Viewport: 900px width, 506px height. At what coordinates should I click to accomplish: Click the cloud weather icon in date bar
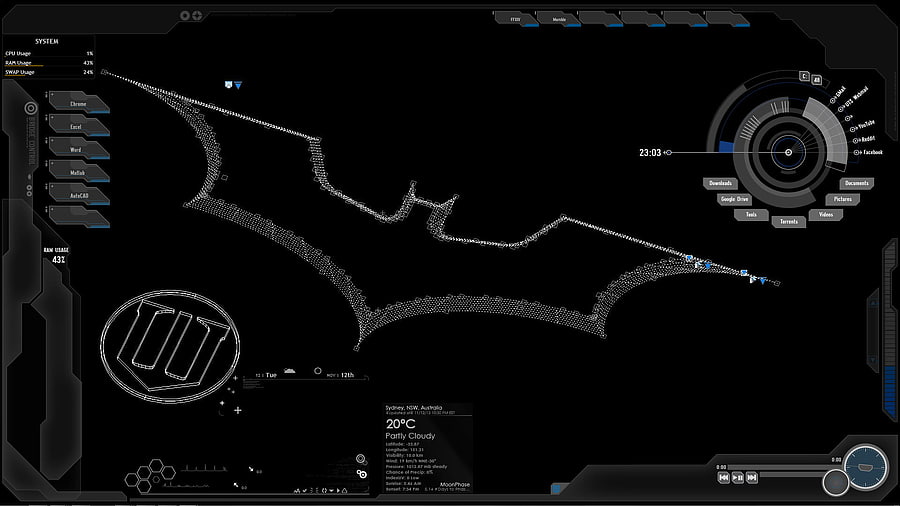(x=290, y=371)
